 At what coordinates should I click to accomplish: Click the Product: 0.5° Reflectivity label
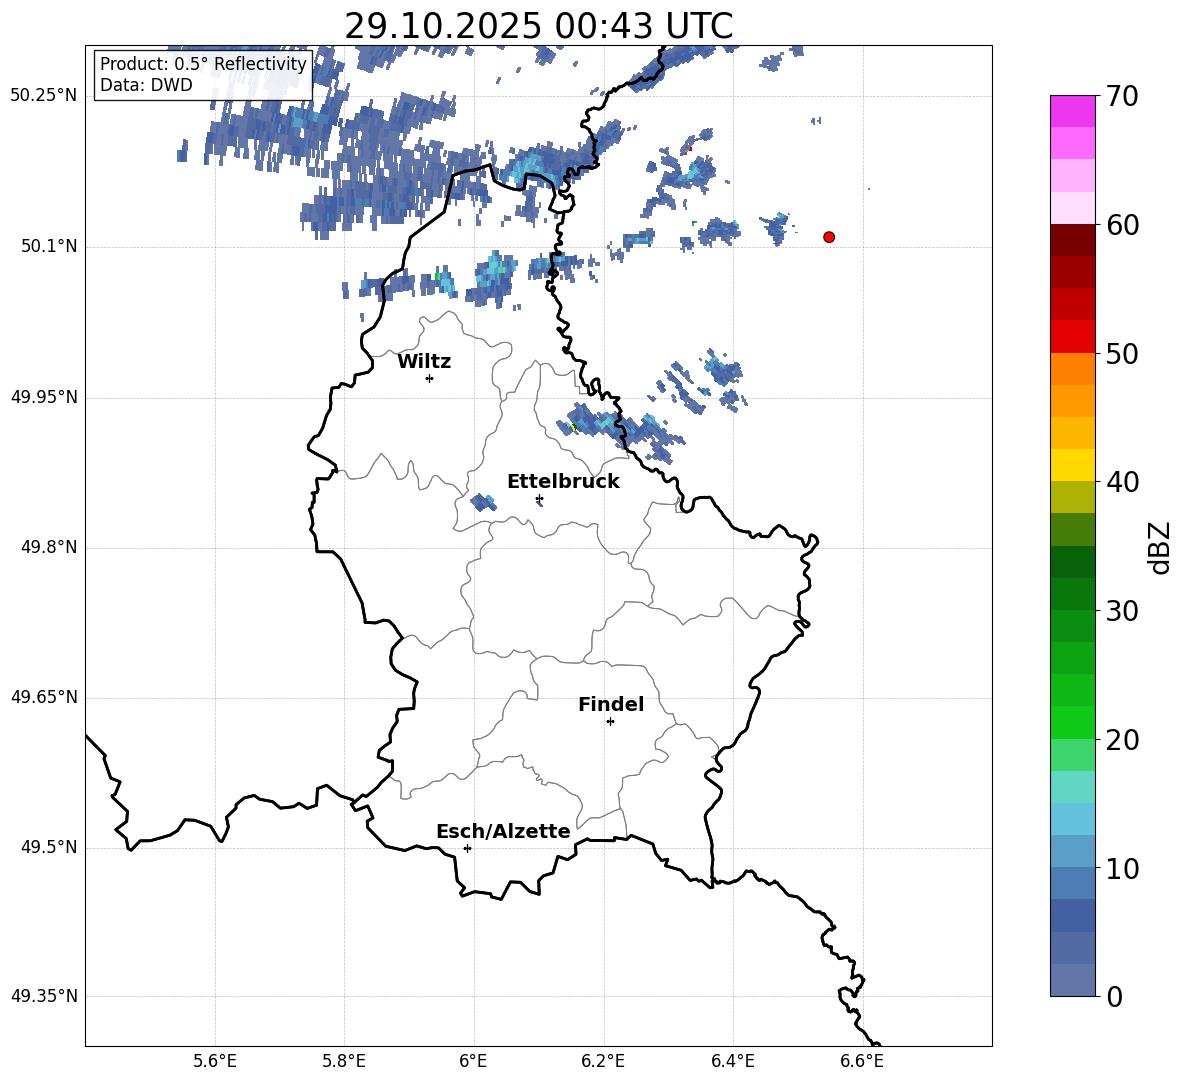pos(203,63)
